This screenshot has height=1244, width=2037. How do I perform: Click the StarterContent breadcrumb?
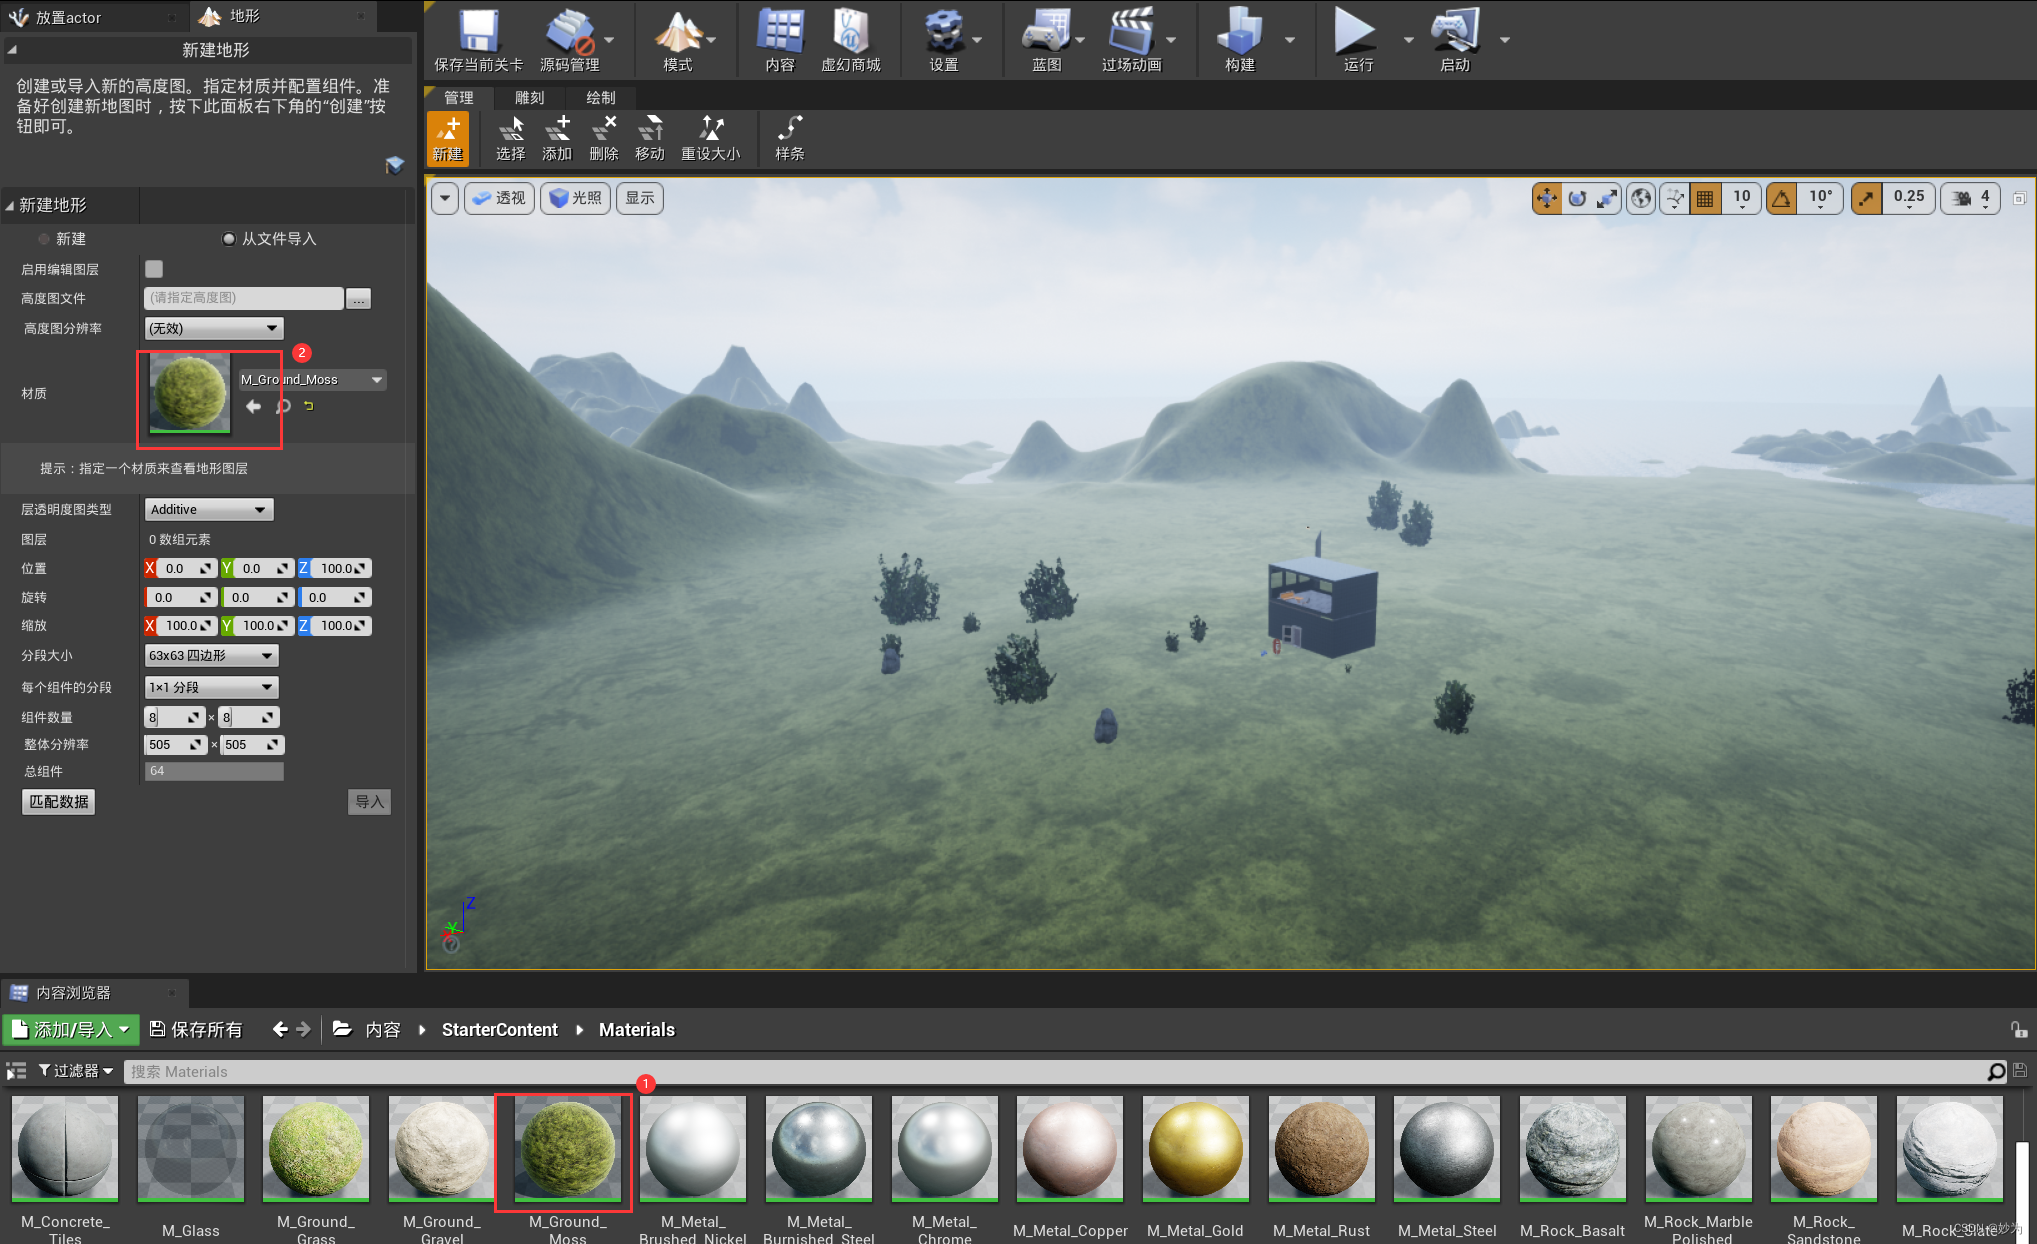click(500, 1029)
